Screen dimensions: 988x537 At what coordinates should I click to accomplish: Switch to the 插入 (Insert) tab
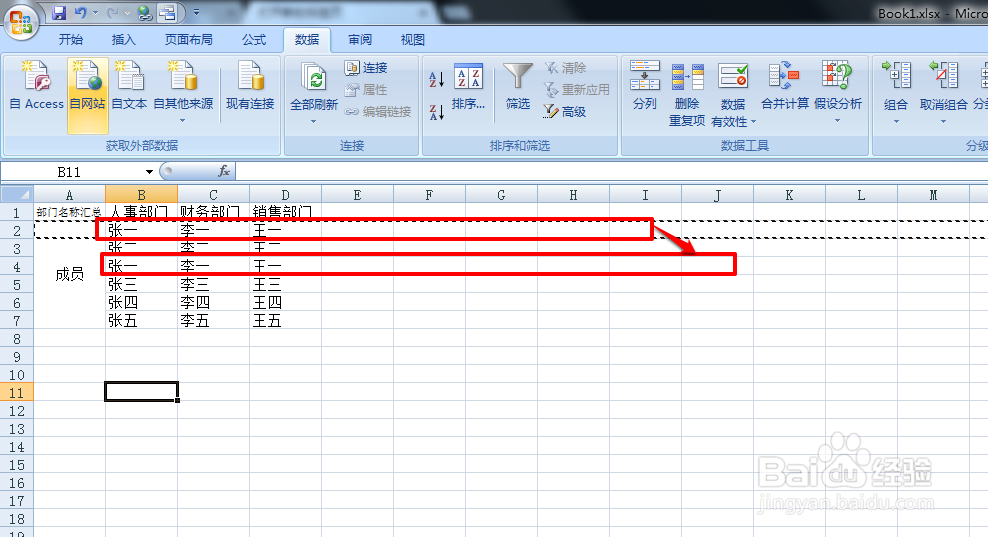tap(124, 40)
